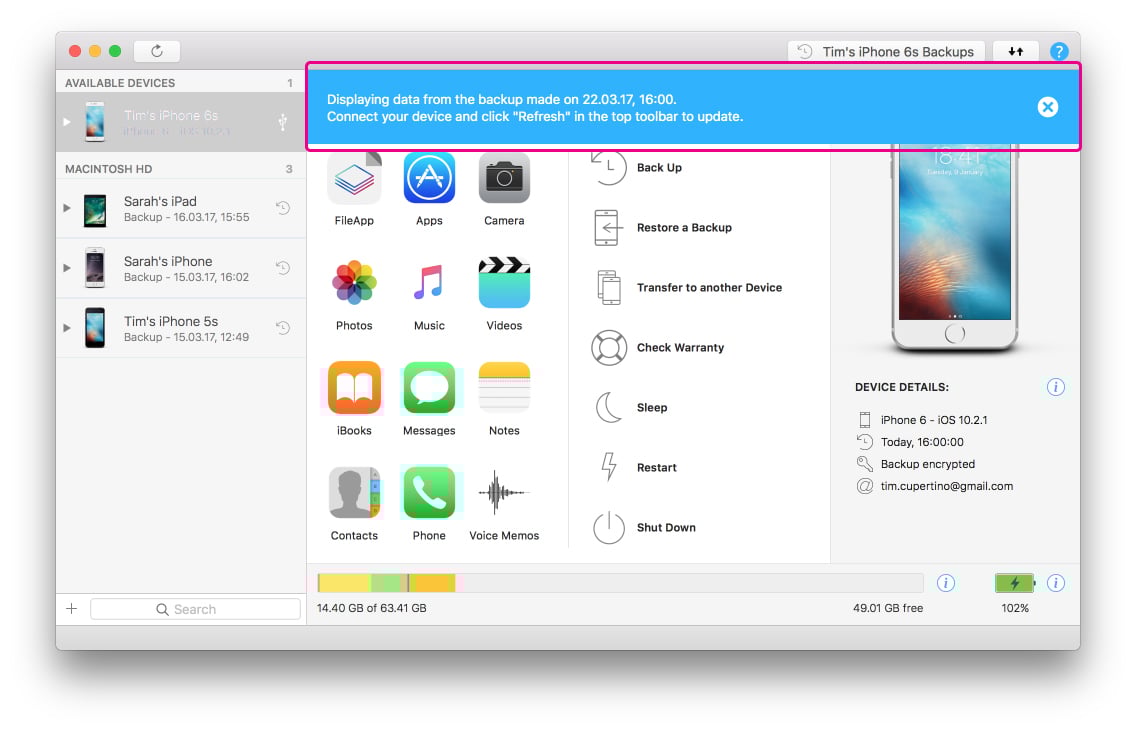Open Device Details info icon
Screen dimensions: 1136x730
click(x=1056, y=387)
